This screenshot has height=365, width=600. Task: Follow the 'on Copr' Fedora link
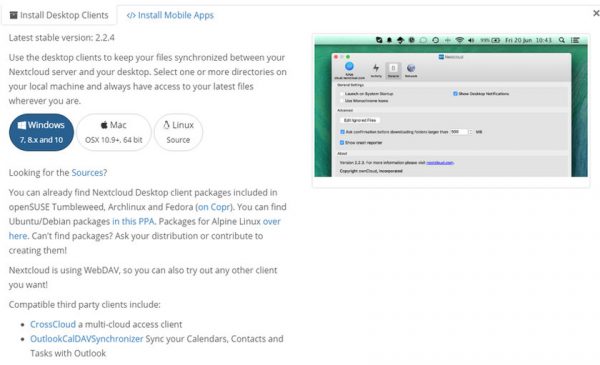[214, 207]
